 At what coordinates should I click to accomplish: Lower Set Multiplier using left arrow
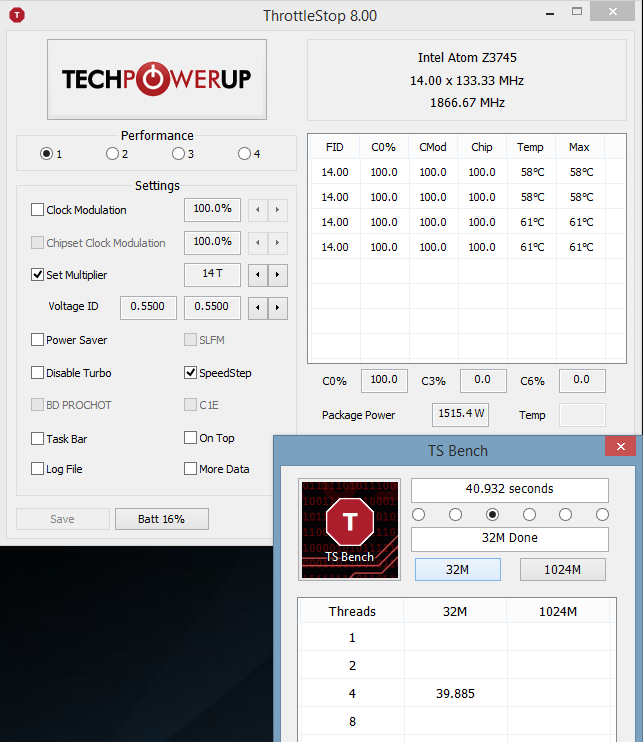tap(258, 274)
